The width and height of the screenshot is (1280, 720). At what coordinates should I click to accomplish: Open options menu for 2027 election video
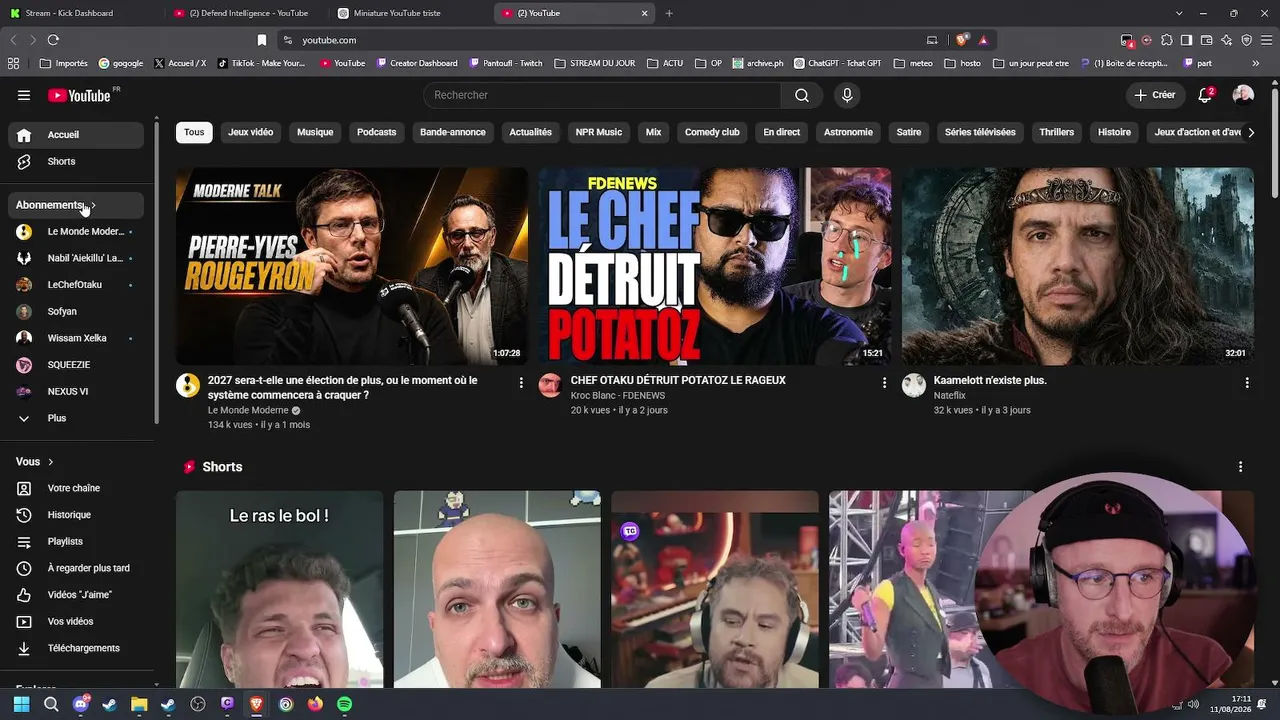point(521,383)
